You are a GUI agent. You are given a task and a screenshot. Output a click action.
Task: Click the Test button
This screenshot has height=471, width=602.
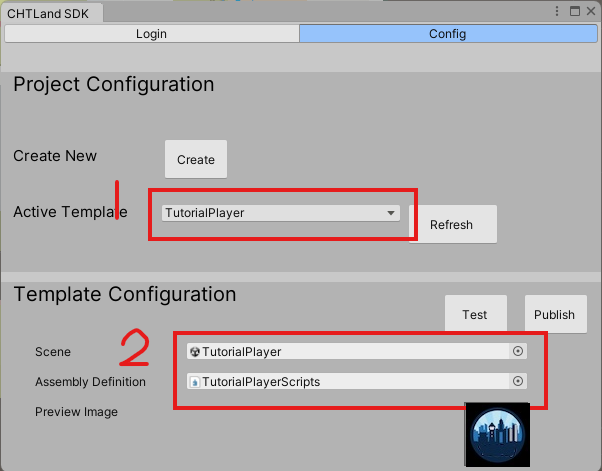(x=475, y=314)
